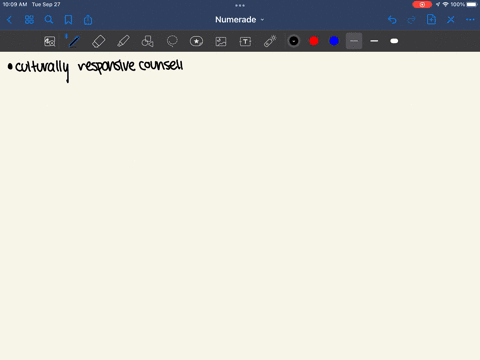Select the Lasso tool
This screenshot has height=360, width=480.
coord(172,41)
